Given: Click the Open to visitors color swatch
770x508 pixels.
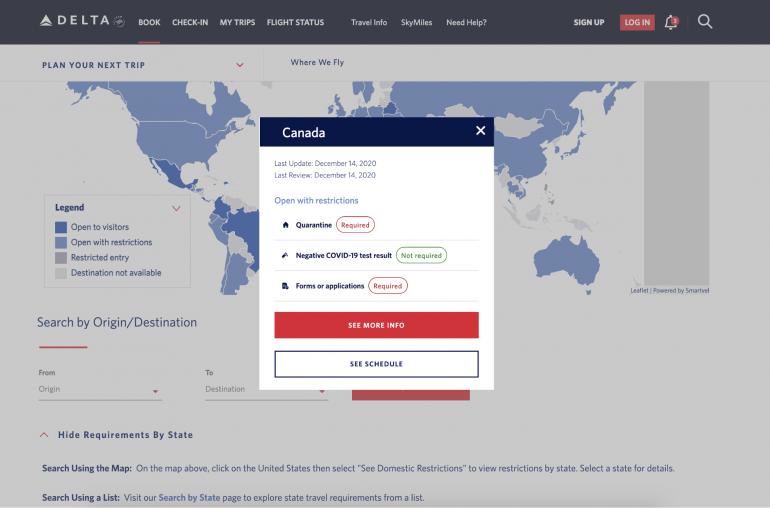Looking at the screenshot, I should [x=61, y=227].
